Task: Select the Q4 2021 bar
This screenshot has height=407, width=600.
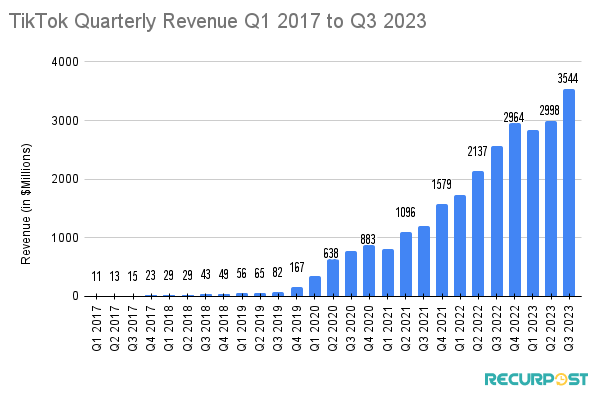Action: [442, 250]
